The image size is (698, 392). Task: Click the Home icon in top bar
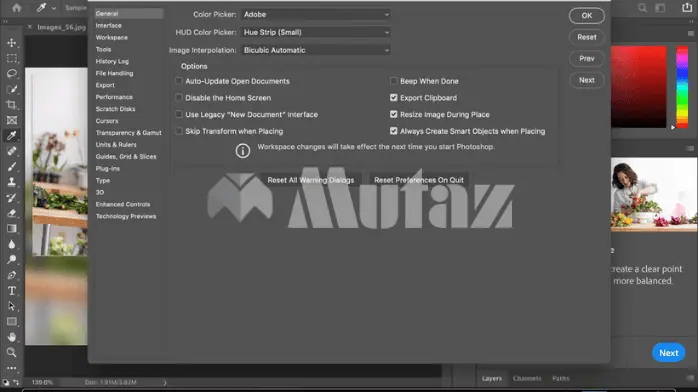click(x=16, y=8)
